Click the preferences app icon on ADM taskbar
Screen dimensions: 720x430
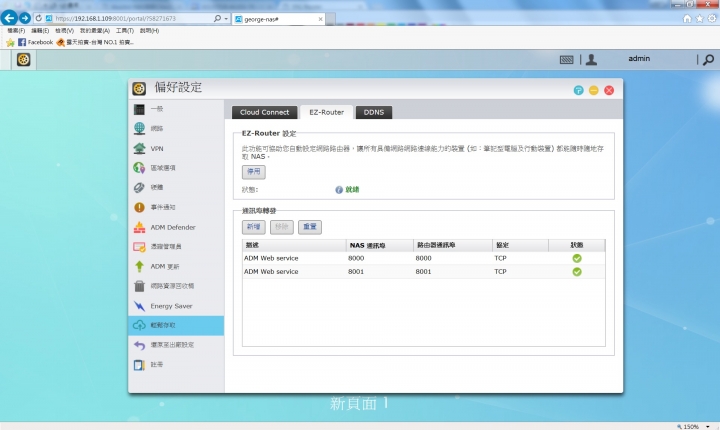coord(23,60)
